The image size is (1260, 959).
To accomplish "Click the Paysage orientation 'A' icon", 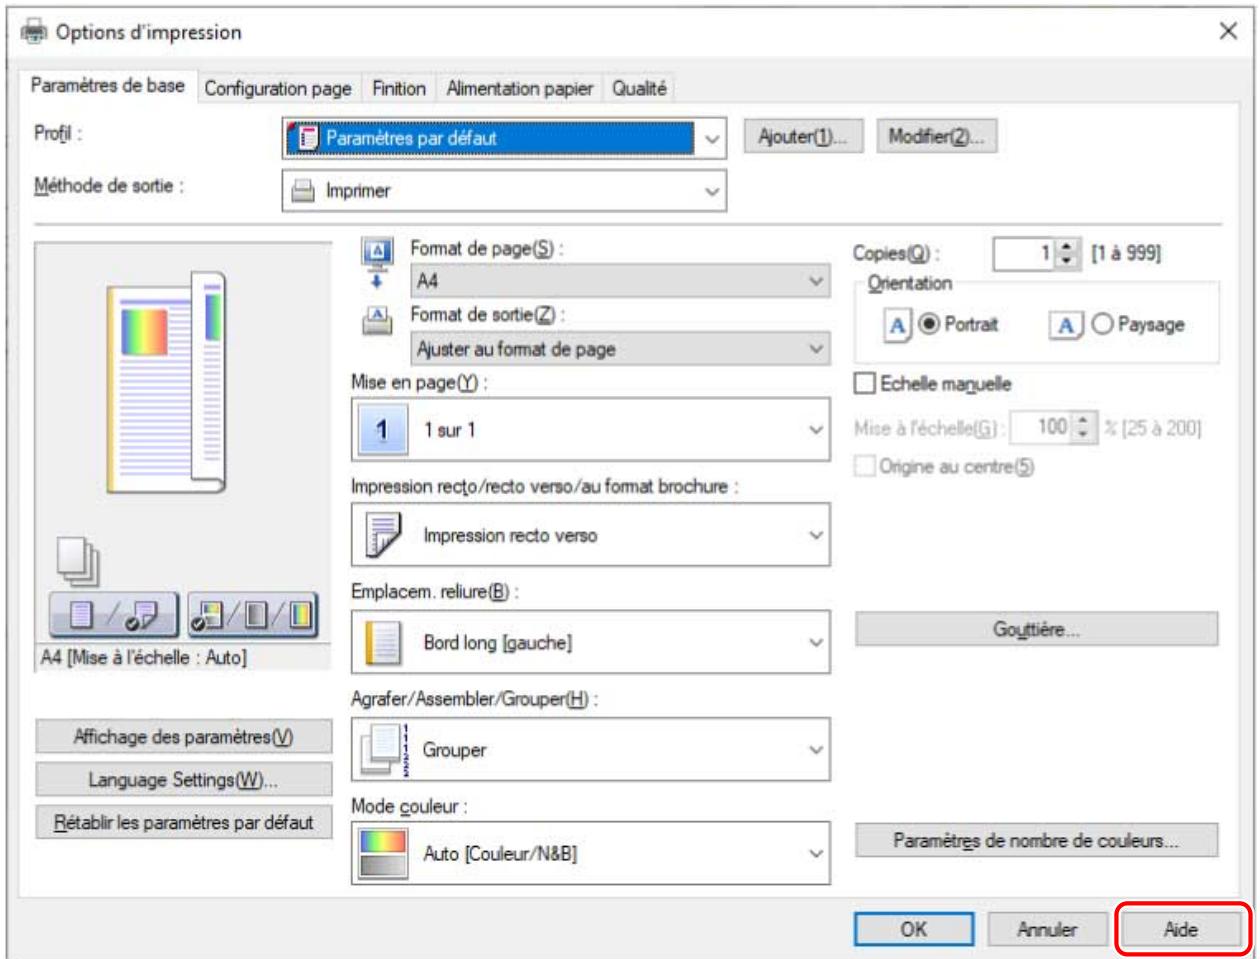I will pos(1066,325).
